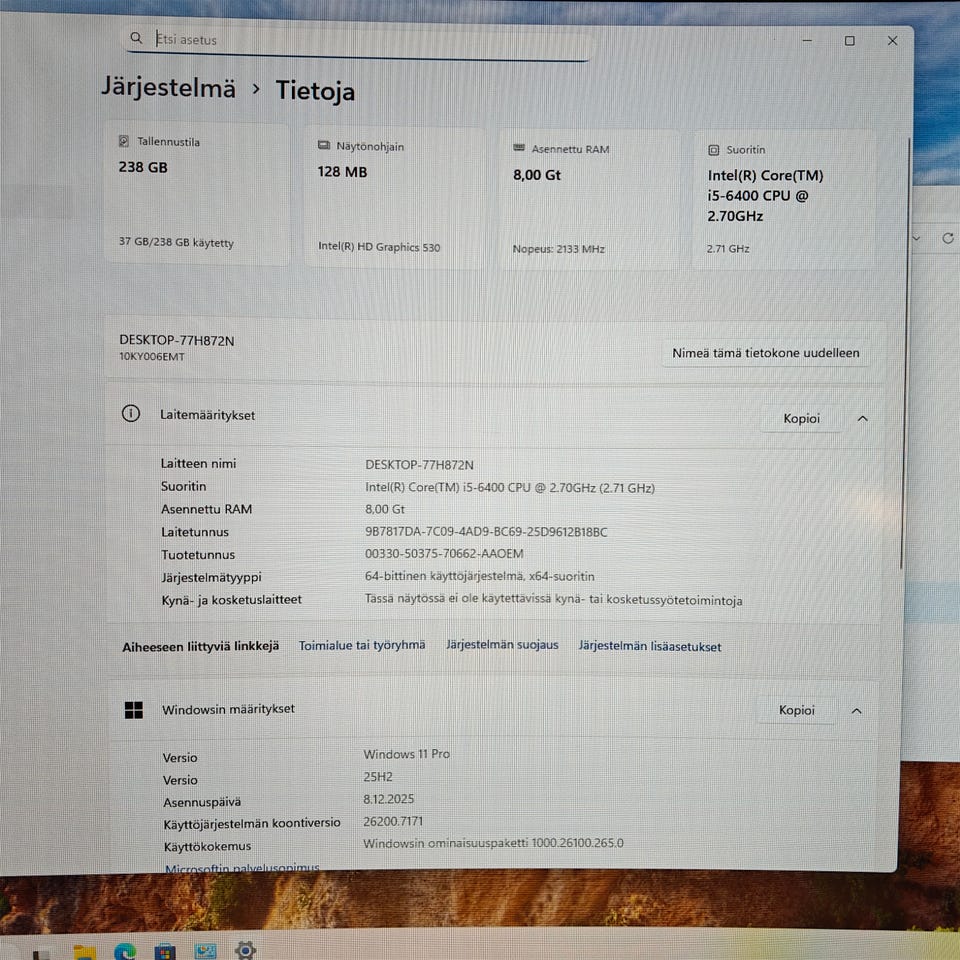Copy the Laitemääritykset device specifications
This screenshot has height=960, width=960.
click(x=801, y=418)
